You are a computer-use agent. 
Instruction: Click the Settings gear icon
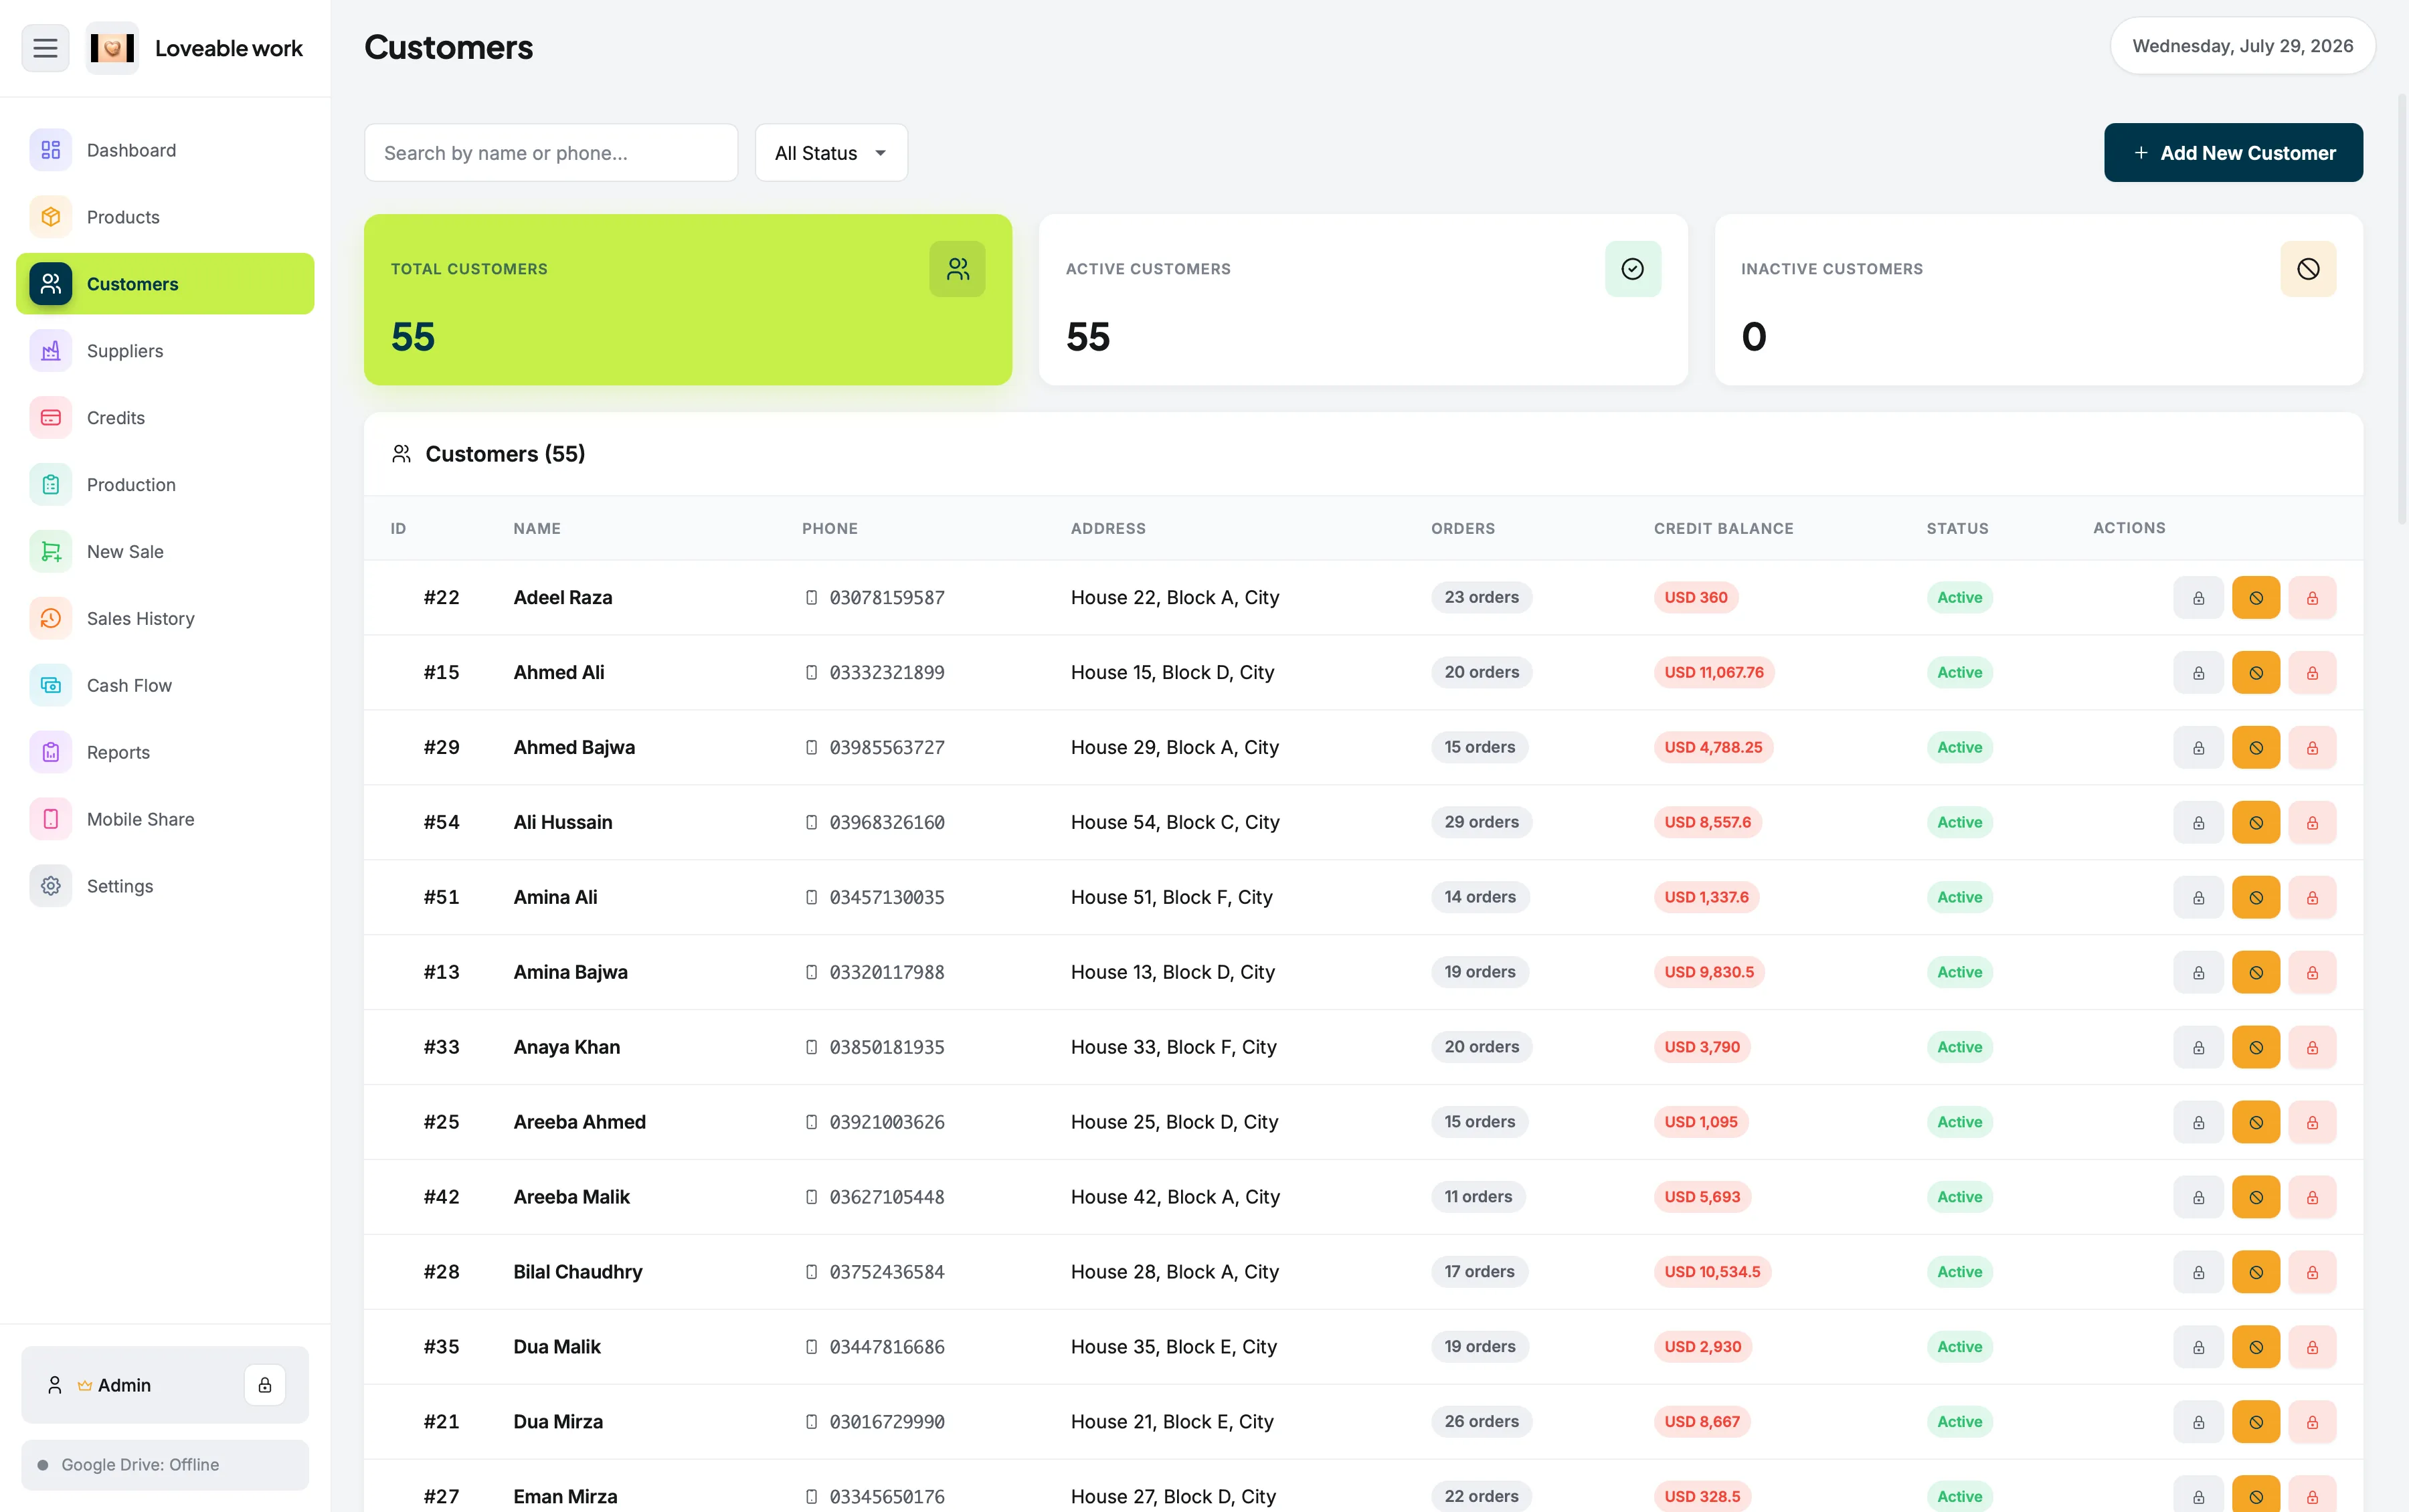51,886
